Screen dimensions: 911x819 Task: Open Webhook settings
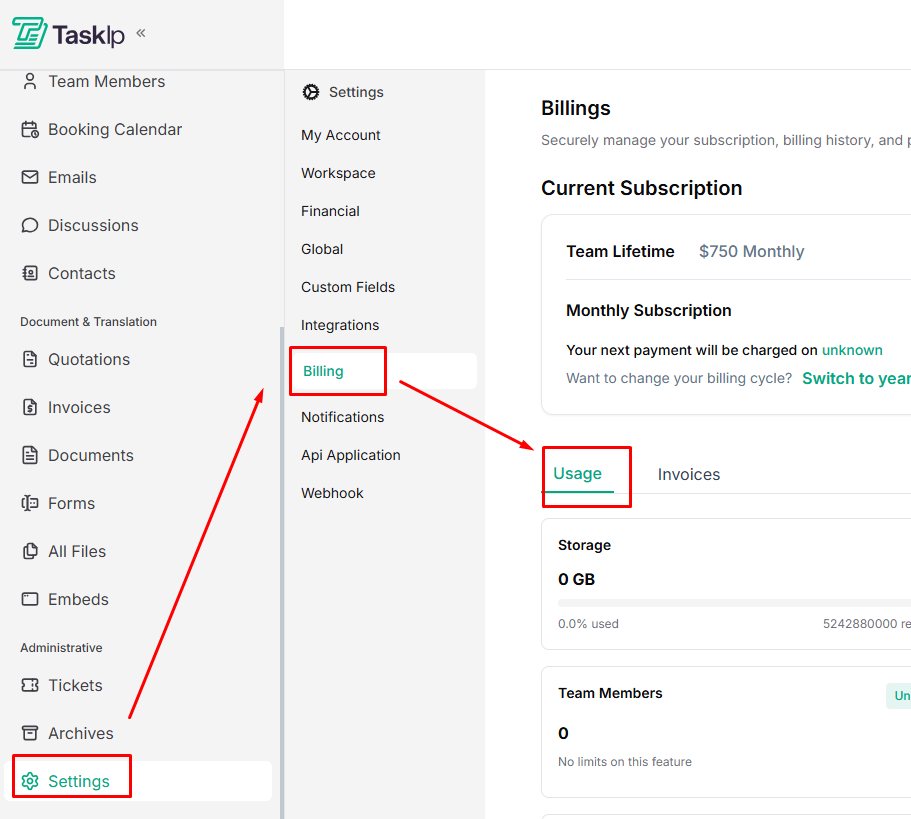coord(332,493)
